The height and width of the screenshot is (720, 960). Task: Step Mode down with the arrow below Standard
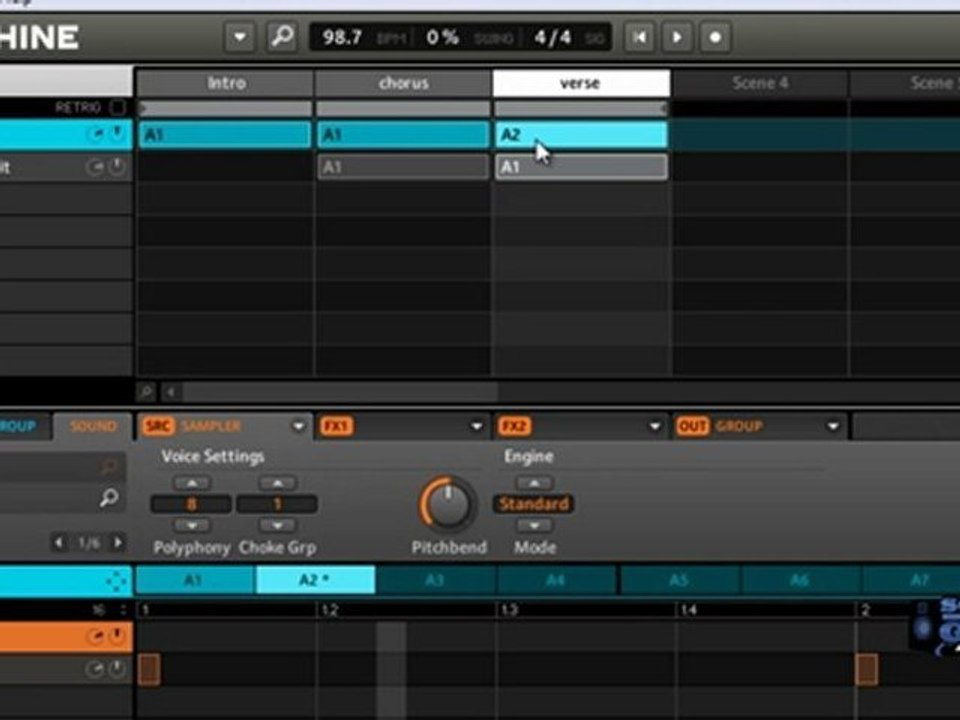click(534, 525)
